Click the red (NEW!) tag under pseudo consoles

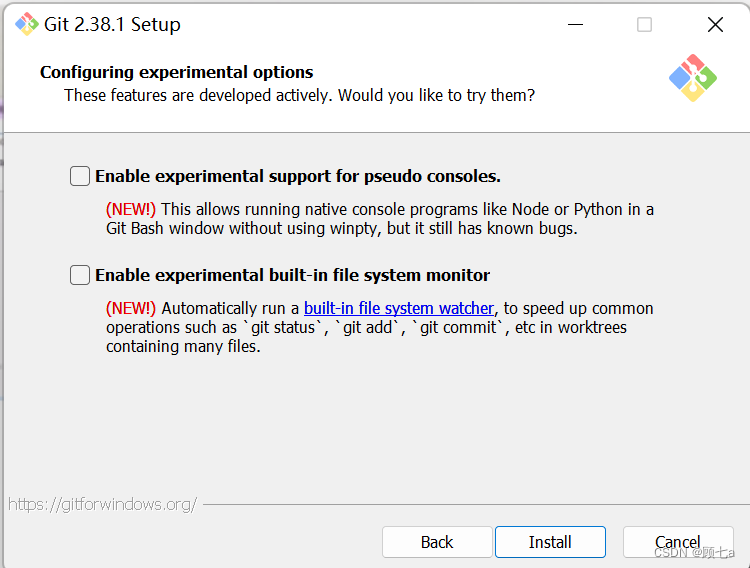[x=131, y=209]
